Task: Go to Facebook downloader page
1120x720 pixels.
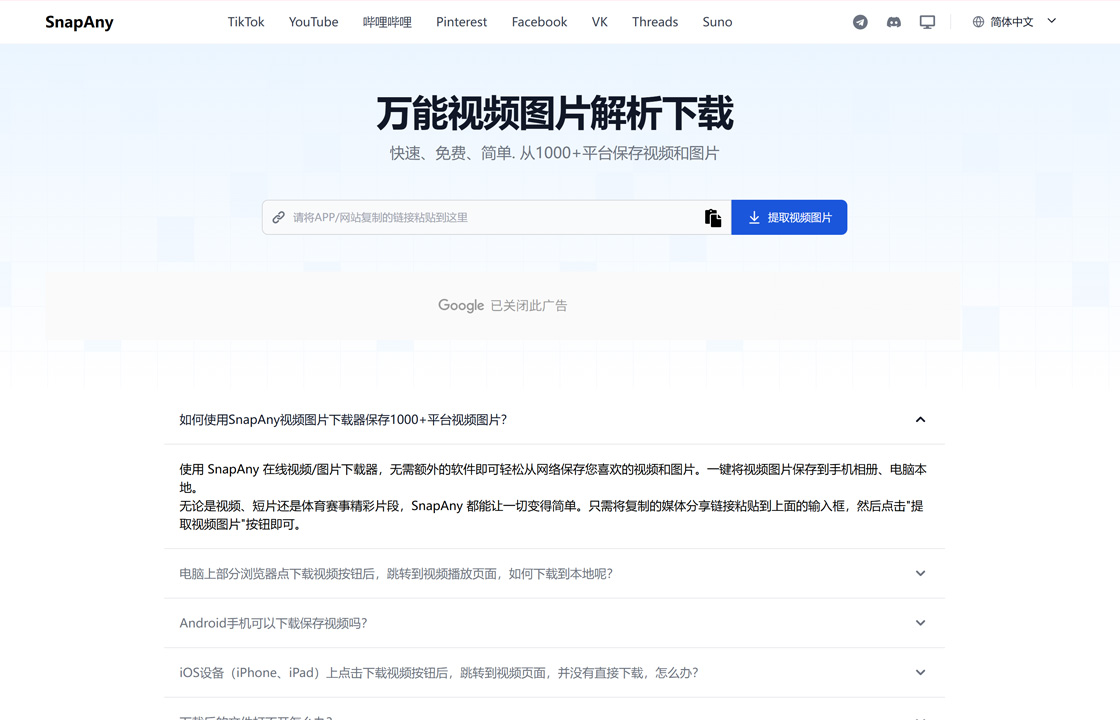Action: 539,22
